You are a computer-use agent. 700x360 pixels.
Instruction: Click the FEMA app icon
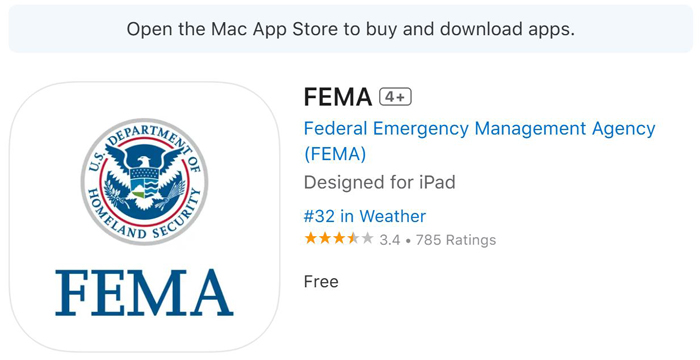144,217
